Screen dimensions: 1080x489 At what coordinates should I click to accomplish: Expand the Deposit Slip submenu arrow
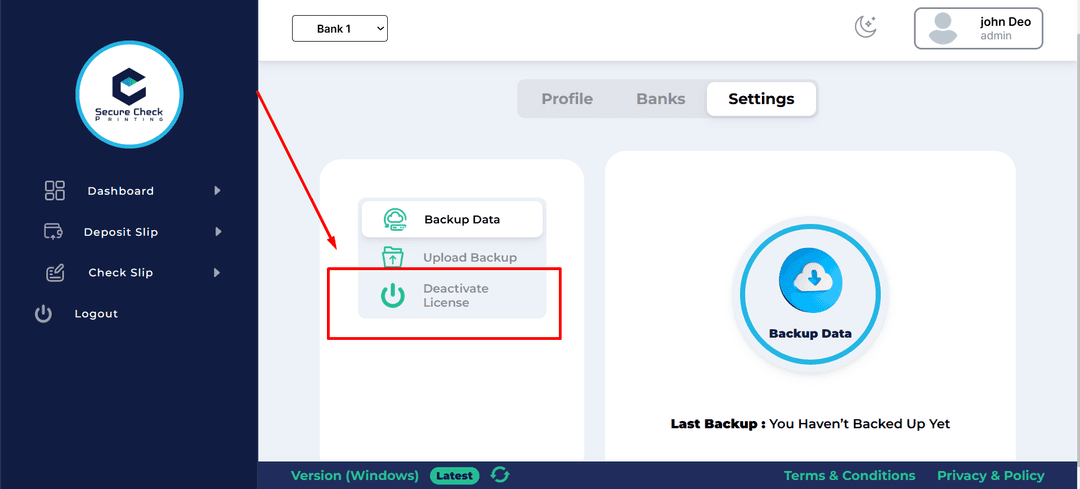217,232
